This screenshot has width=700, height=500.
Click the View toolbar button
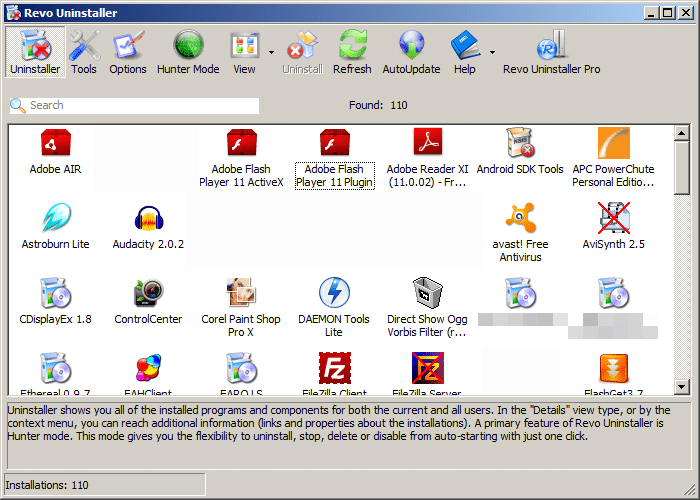point(244,52)
